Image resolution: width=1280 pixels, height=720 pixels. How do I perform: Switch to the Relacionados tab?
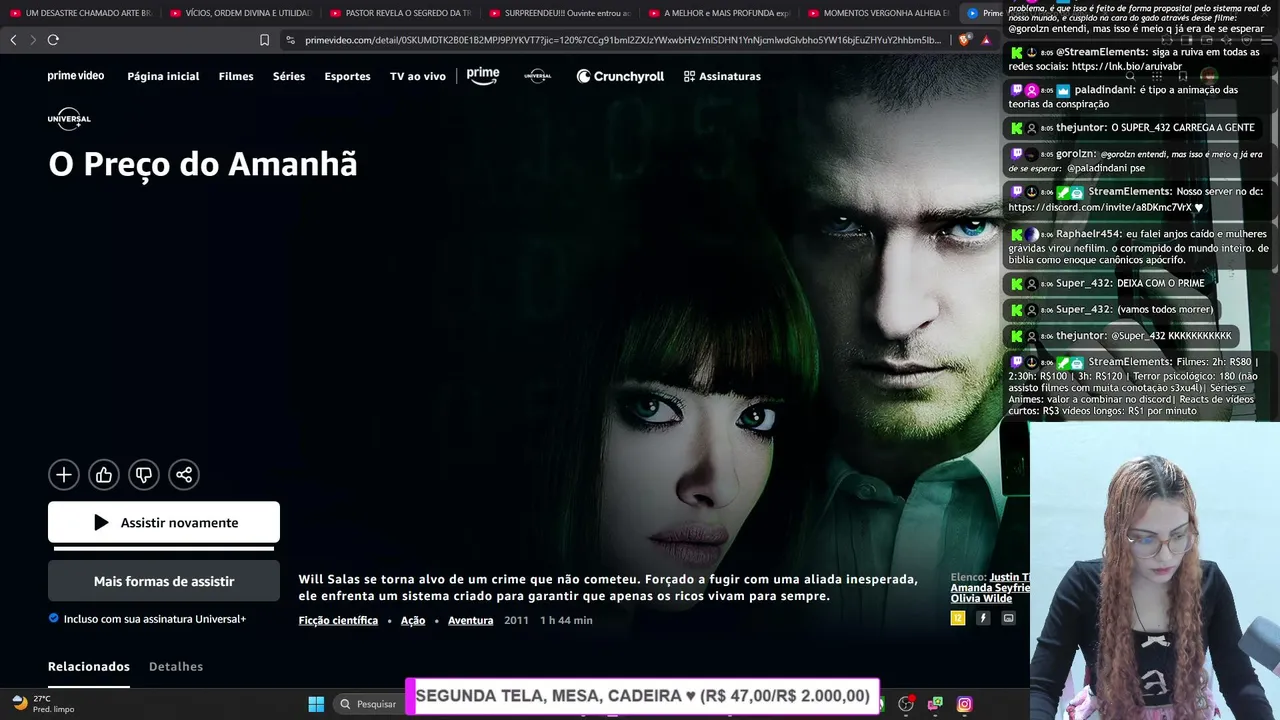coord(89,666)
